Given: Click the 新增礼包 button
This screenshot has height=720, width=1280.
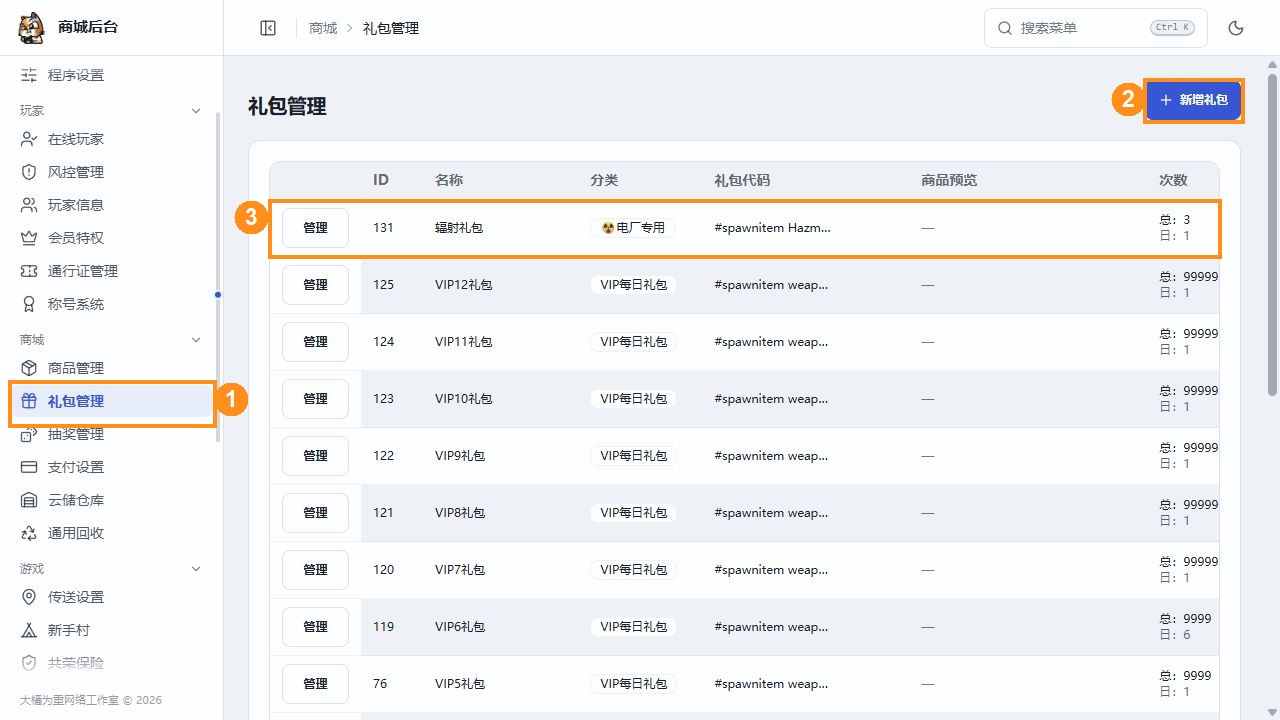Looking at the screenshot, I should click(x=1193, y=100).
